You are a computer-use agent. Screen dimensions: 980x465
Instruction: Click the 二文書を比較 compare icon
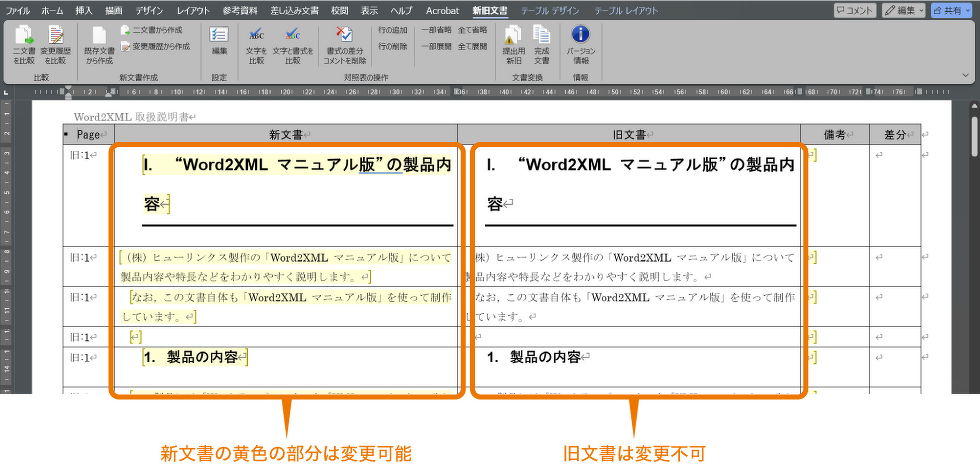[x=23, y=45]
